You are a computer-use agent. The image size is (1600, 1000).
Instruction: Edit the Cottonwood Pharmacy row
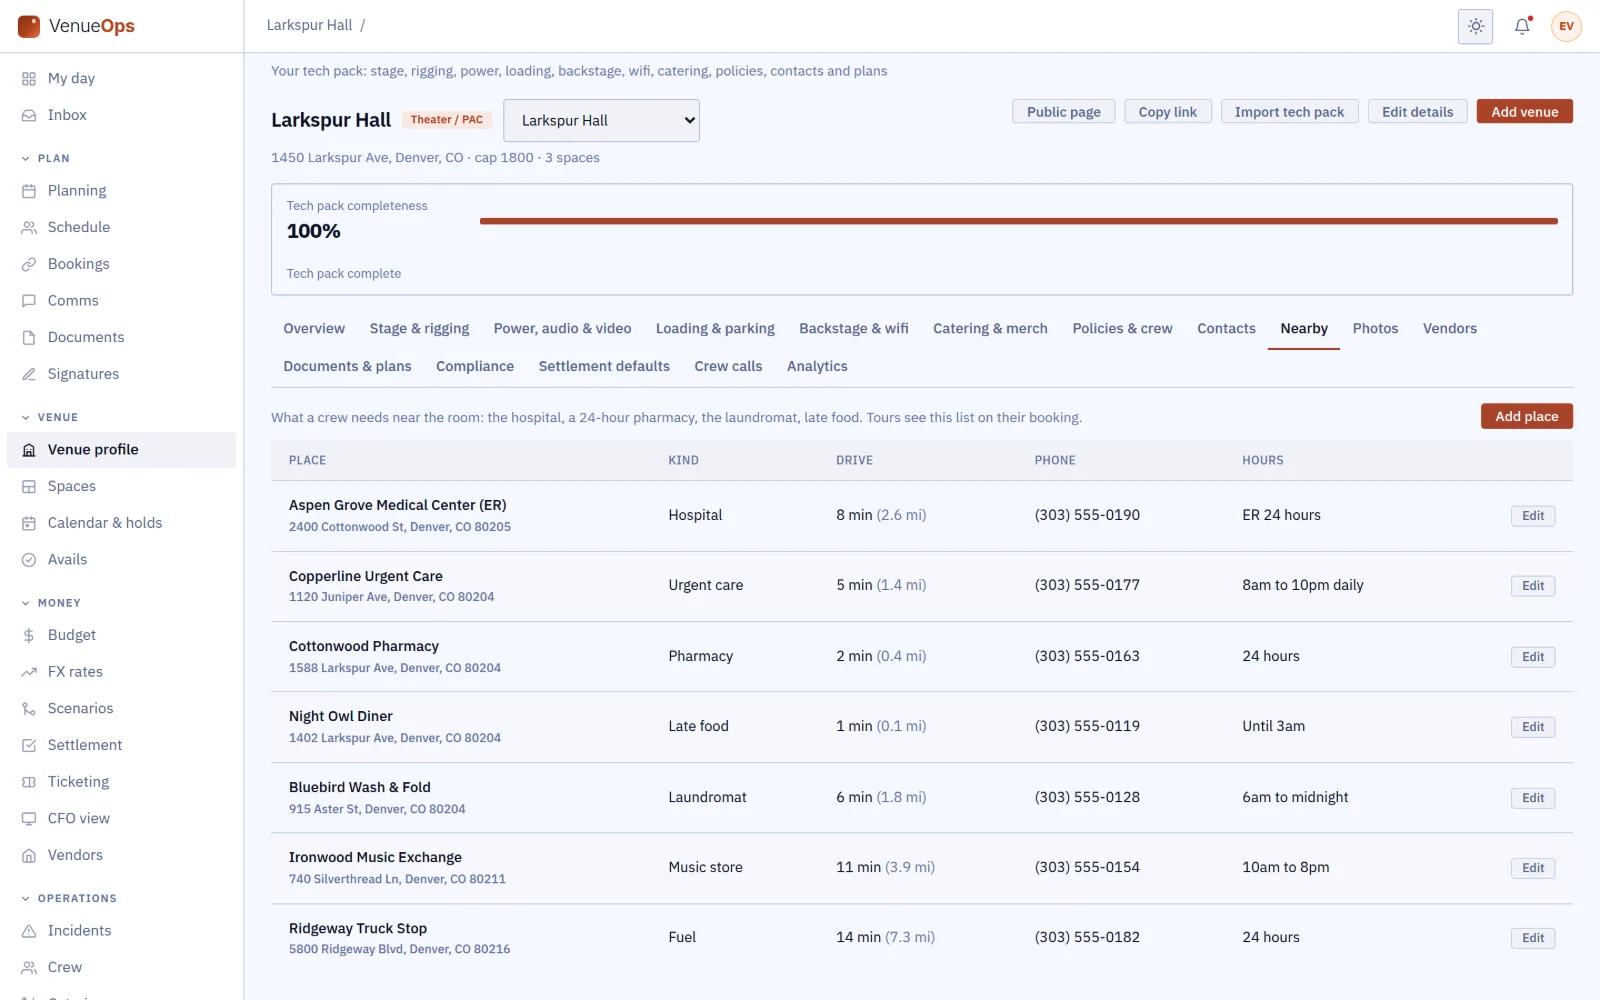tap(1533, 657)
